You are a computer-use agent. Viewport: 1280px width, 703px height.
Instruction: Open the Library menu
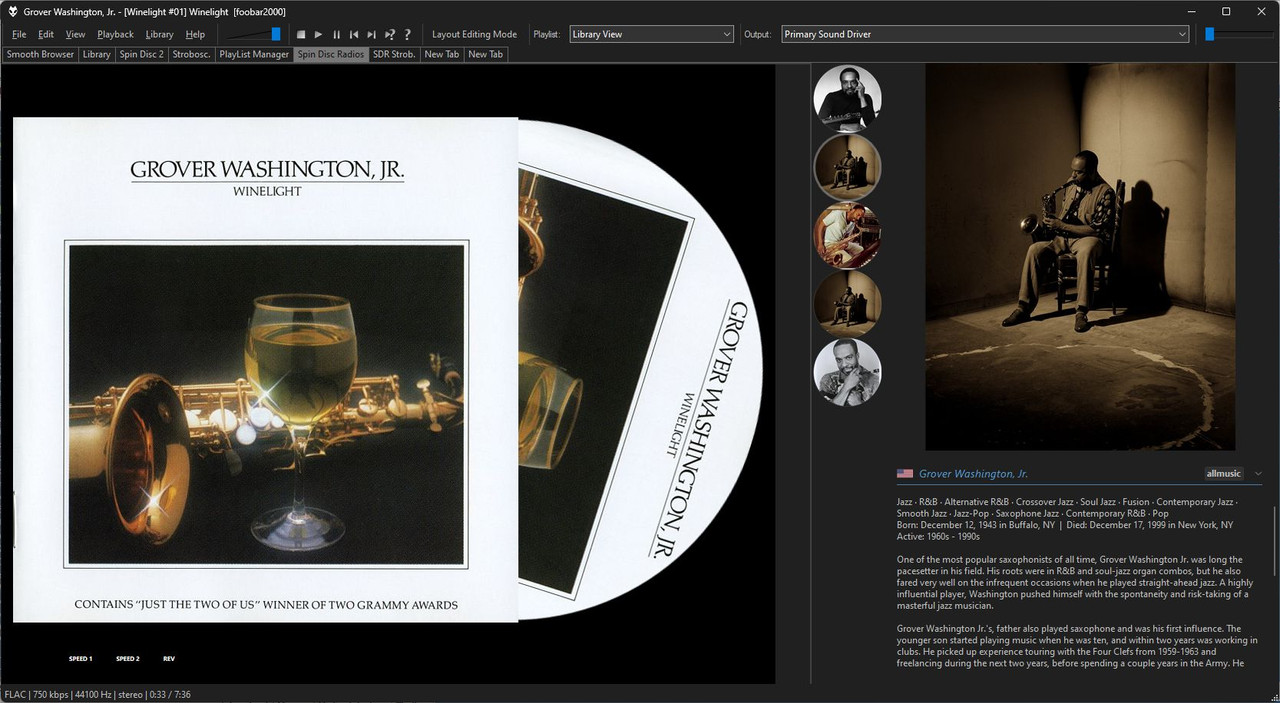click(159, 34)
